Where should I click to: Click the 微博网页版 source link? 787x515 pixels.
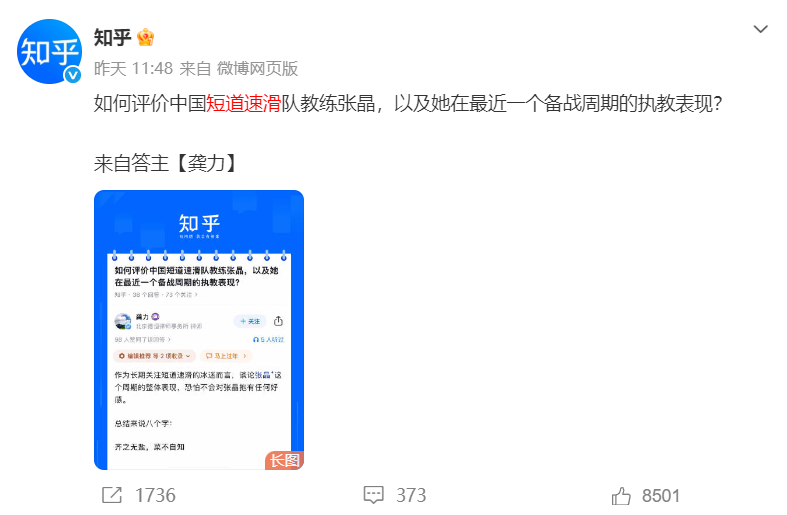point(257,68)
